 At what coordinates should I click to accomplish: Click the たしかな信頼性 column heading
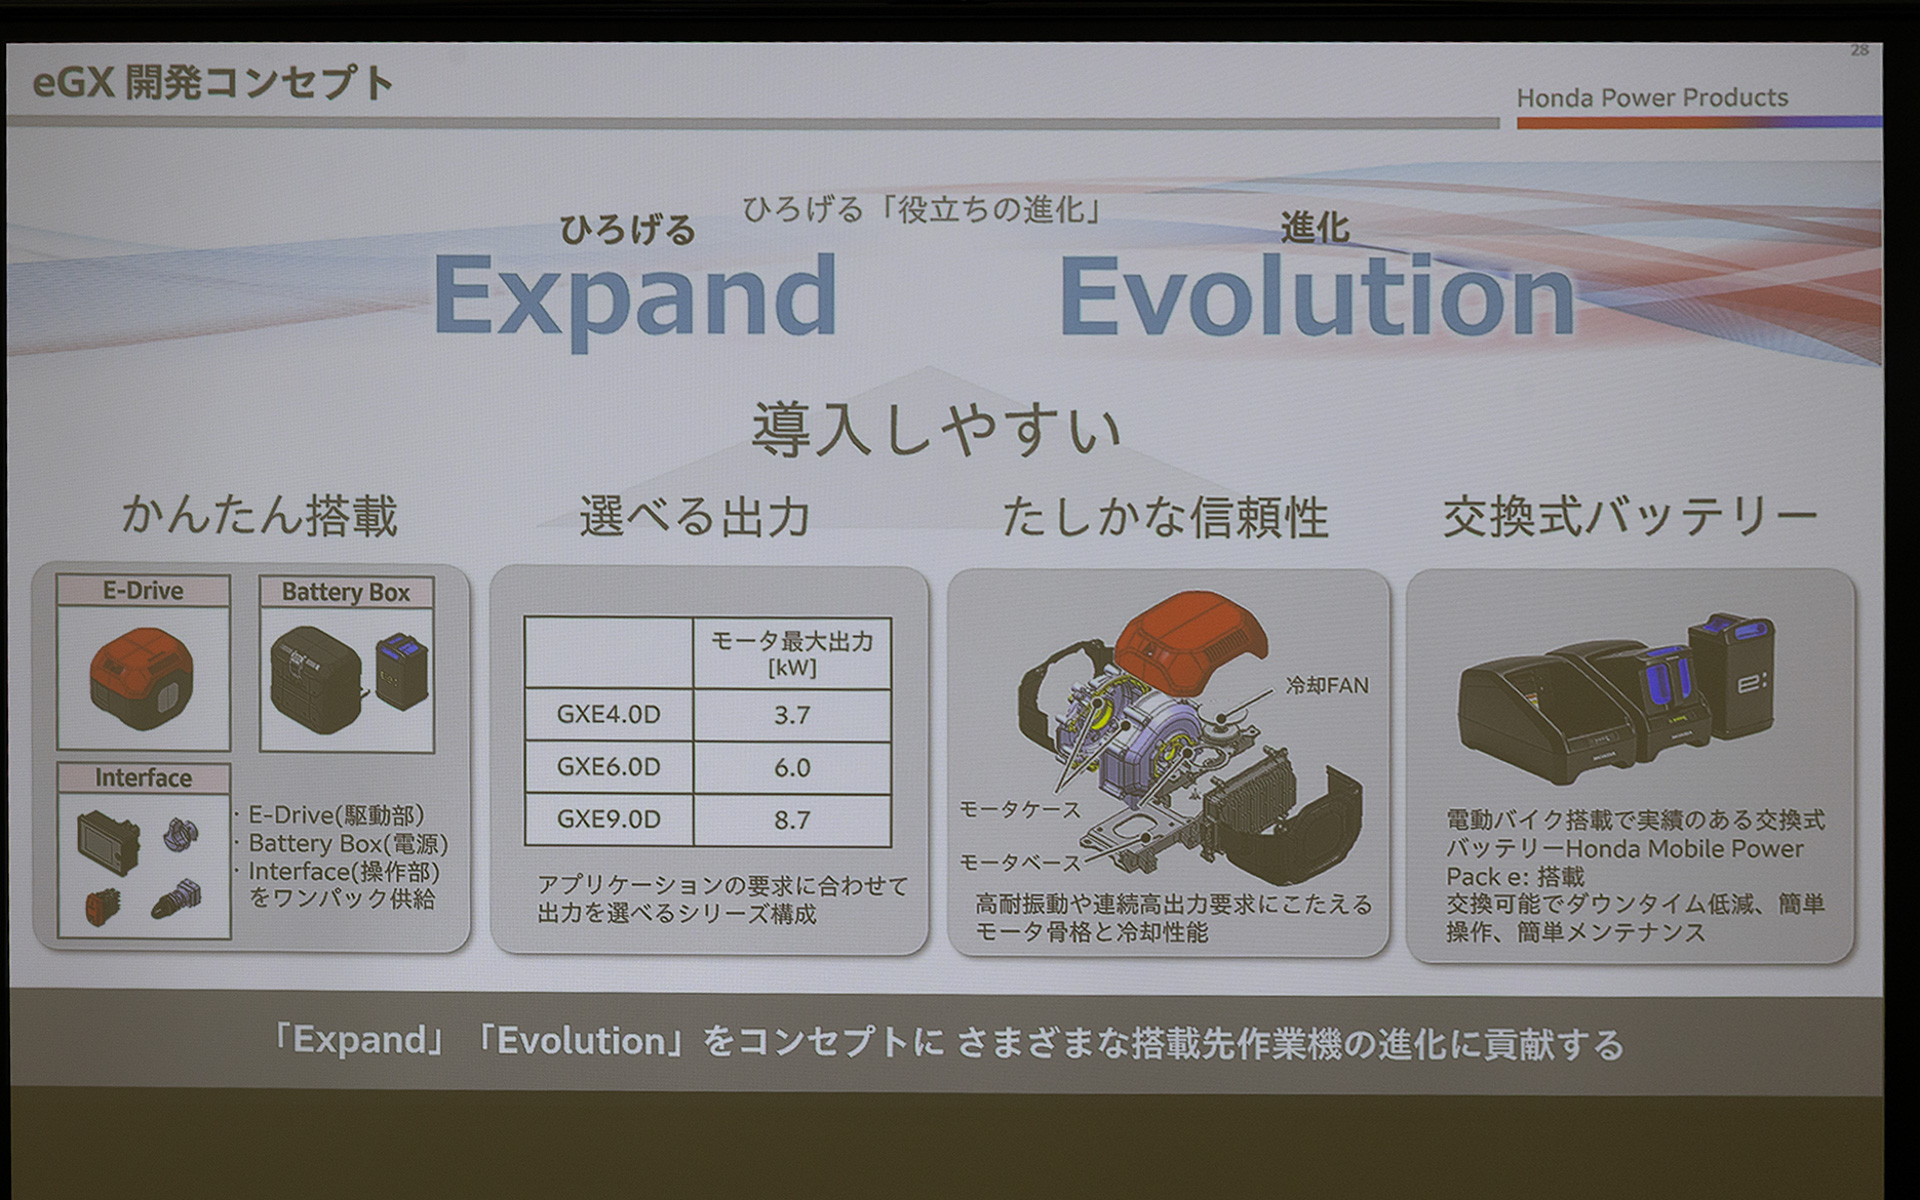(x=1165, y=517)
